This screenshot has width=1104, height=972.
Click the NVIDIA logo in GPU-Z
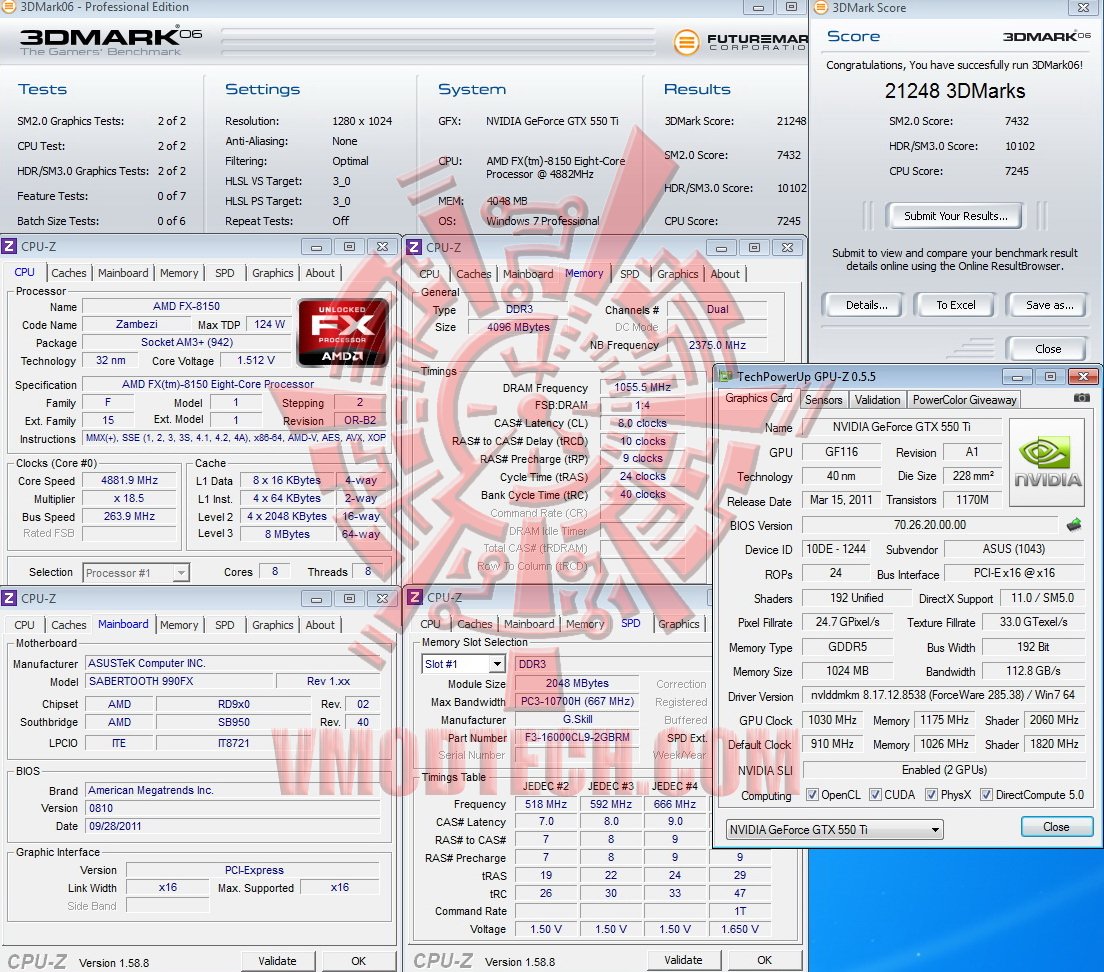point(1046,462)
